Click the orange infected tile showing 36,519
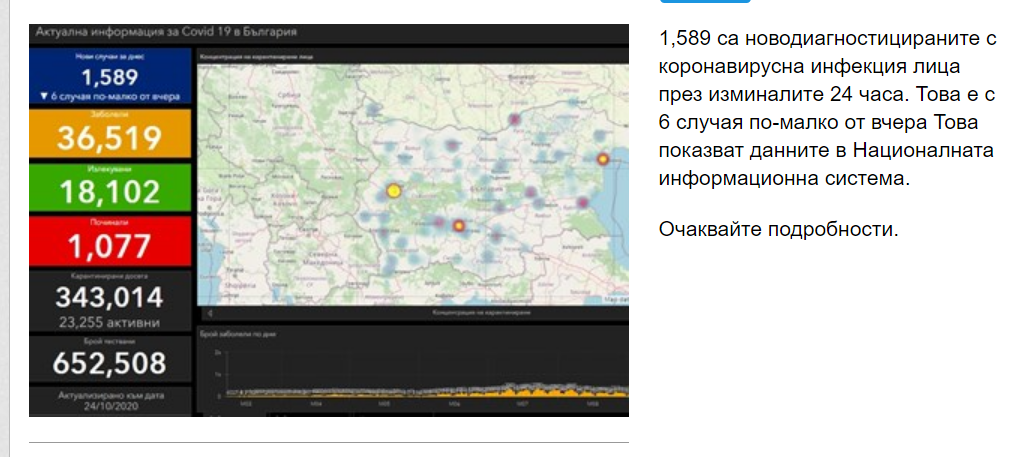 tap(110, 133)
